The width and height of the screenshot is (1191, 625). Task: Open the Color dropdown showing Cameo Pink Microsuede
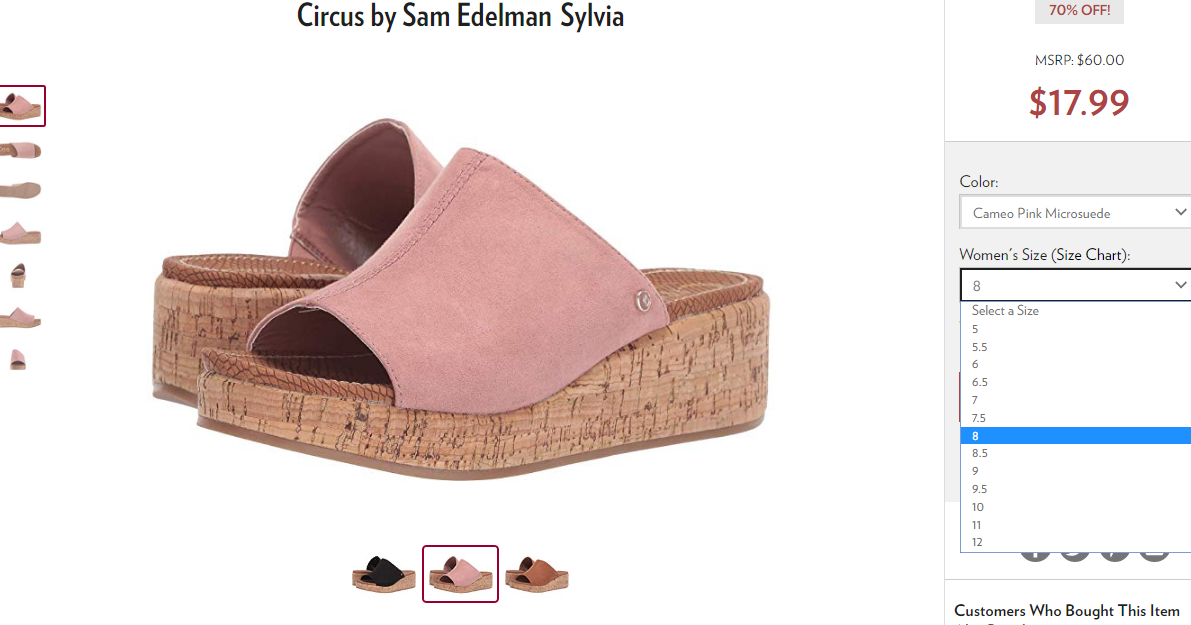(x=1076, y=213)
